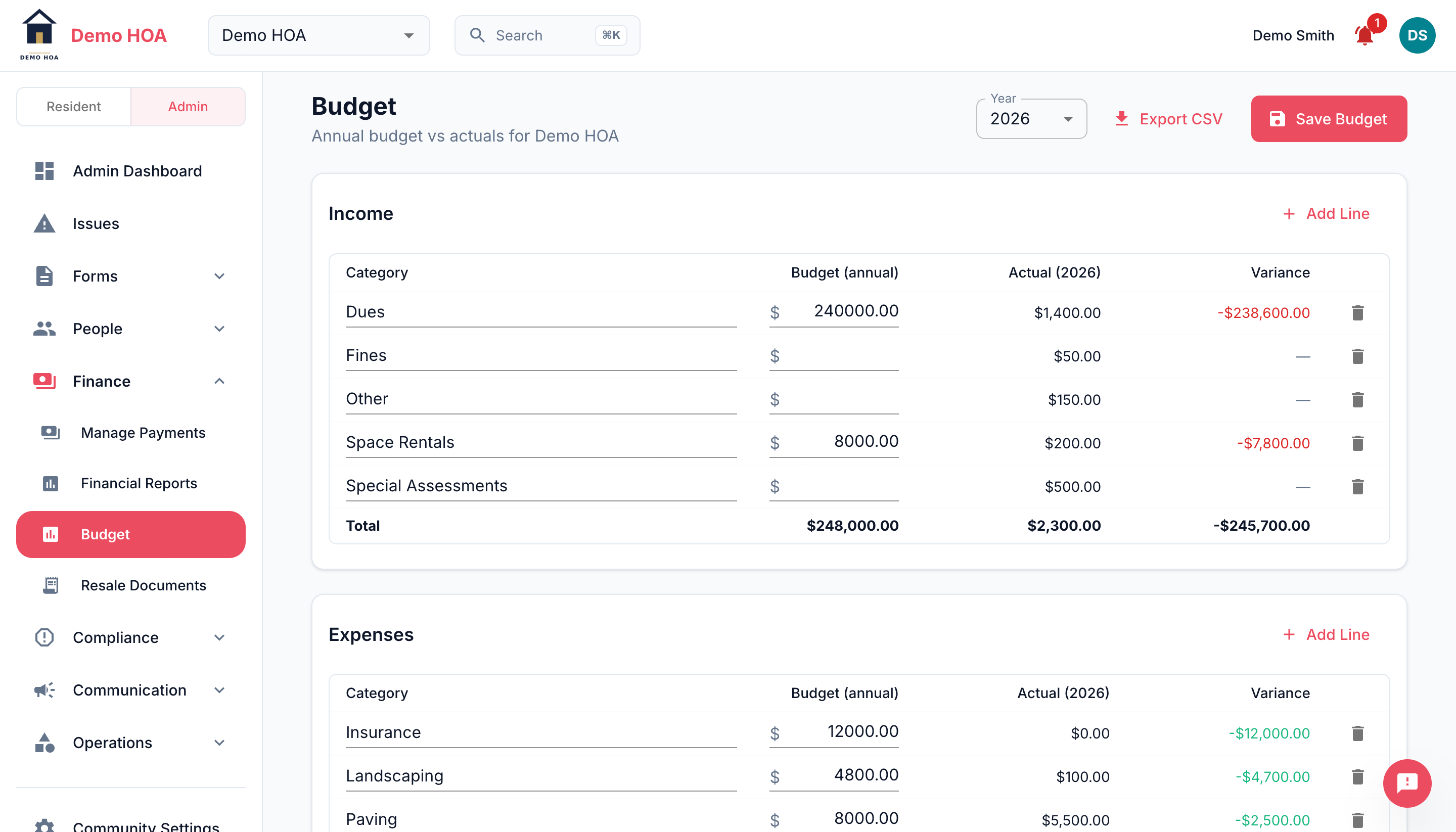
Task: Click the Demo Smith user name
Action: pyautogui.click(x=1293, y=36)
